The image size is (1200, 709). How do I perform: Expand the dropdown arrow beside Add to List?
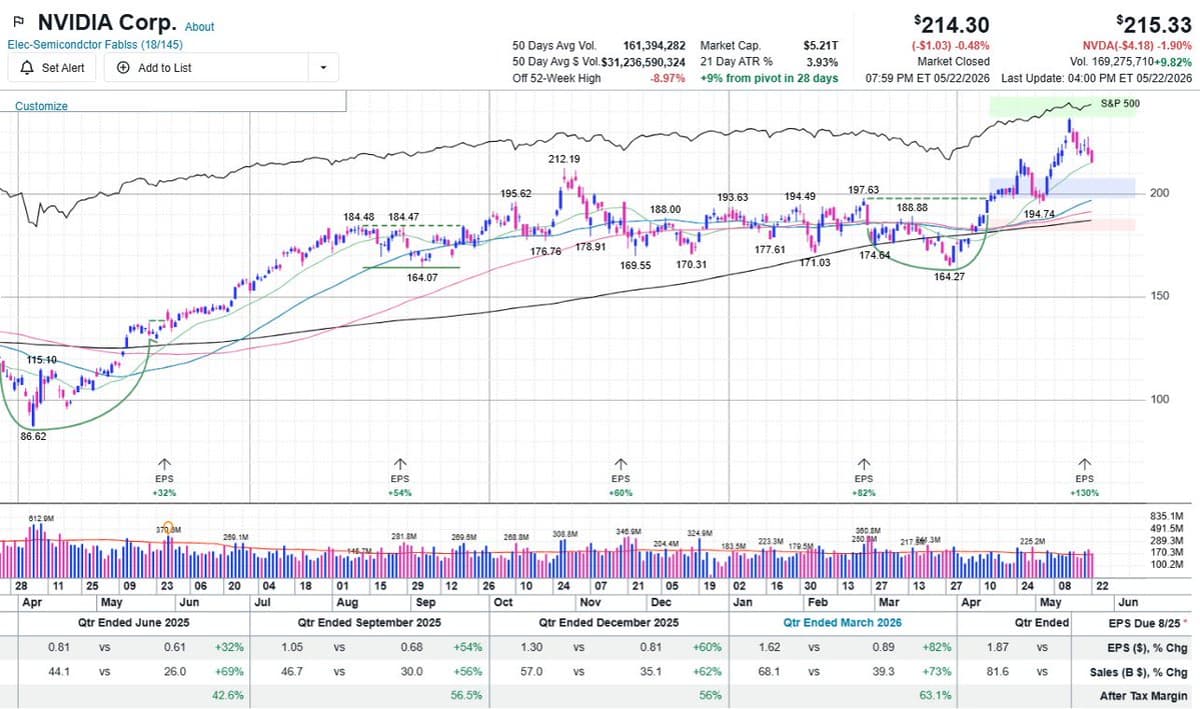point(323,68)
